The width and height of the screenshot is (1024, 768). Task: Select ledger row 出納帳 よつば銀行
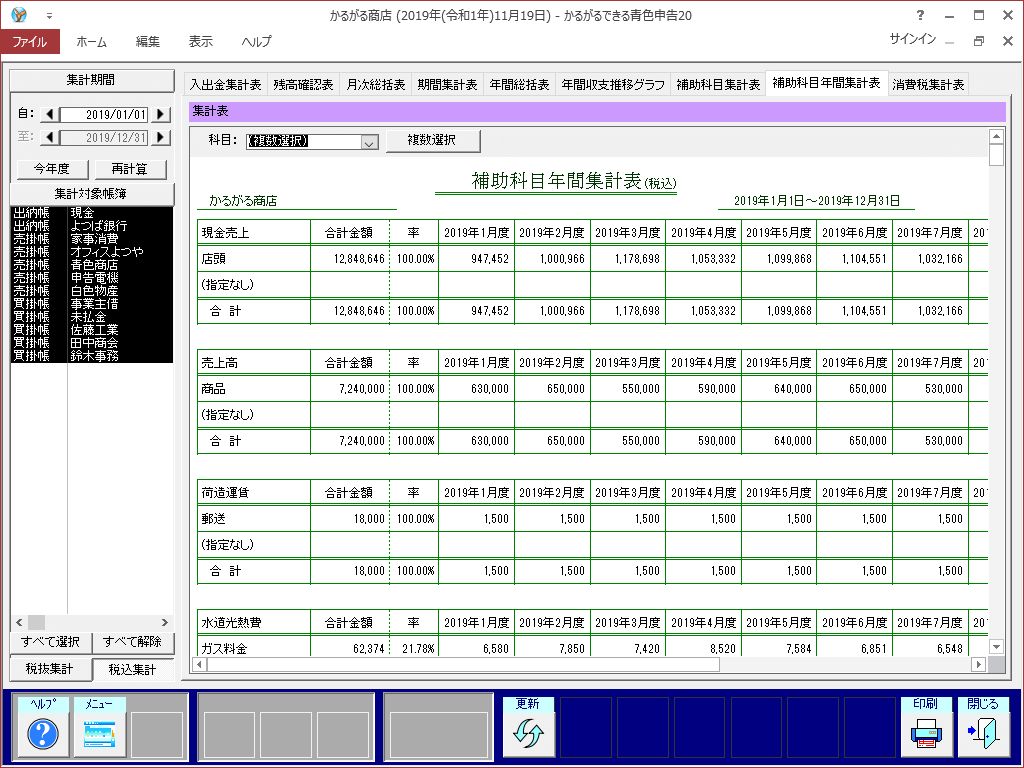pyautogui.click(x=92, y=226)
